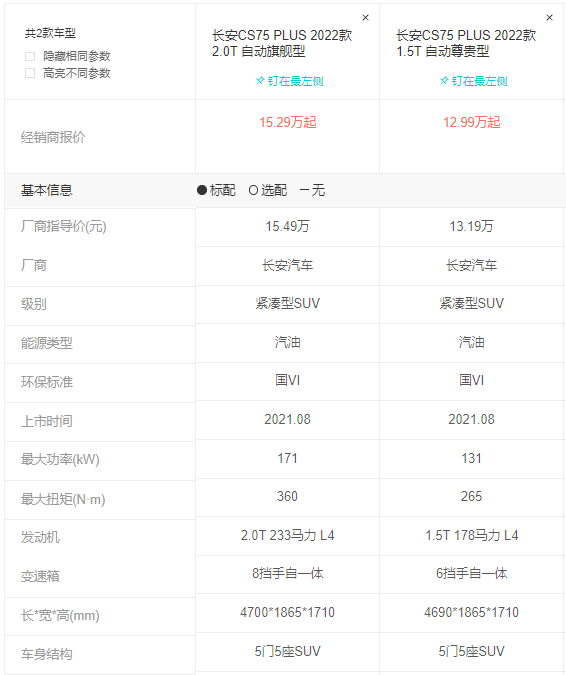The height and width of the screenshot is (675, 566).
Task: Select the 4700*1865*1710 dimensions cell
Action: point(288,613)
